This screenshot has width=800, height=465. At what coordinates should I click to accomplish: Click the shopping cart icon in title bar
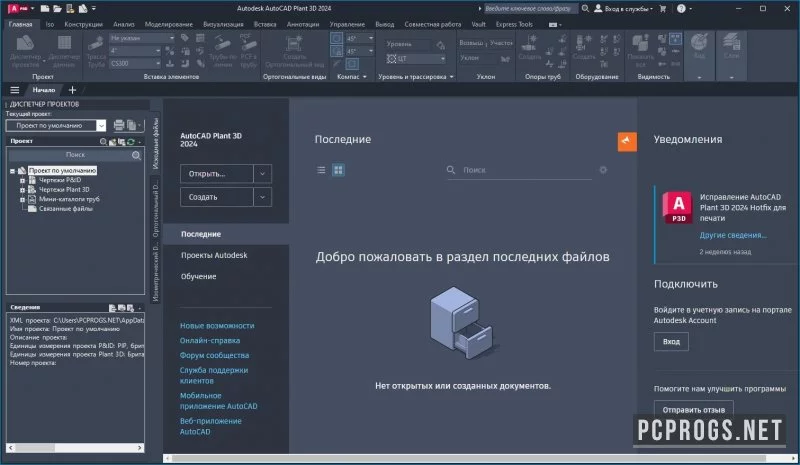[x=663, y=8]
